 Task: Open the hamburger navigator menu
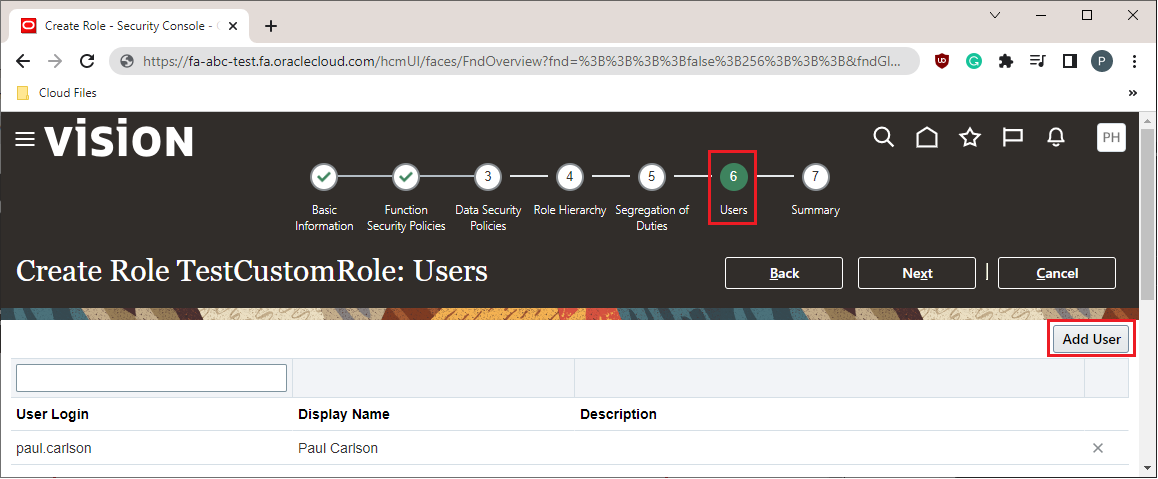(25, 139)
